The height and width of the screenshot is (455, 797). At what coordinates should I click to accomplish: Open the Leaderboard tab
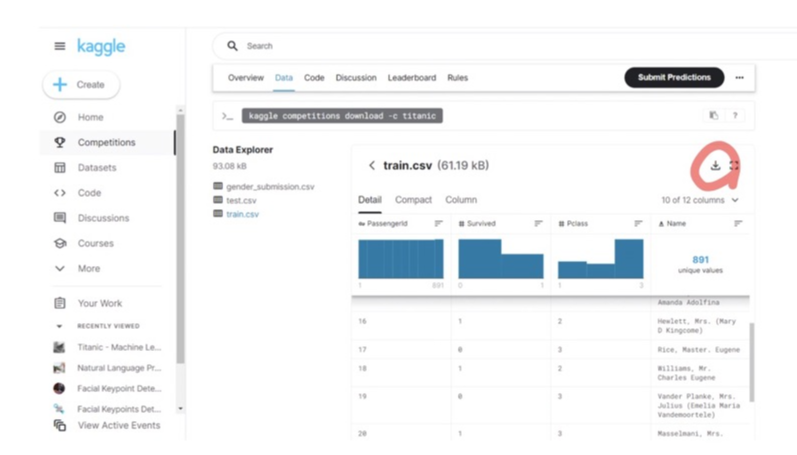point(412,78)
